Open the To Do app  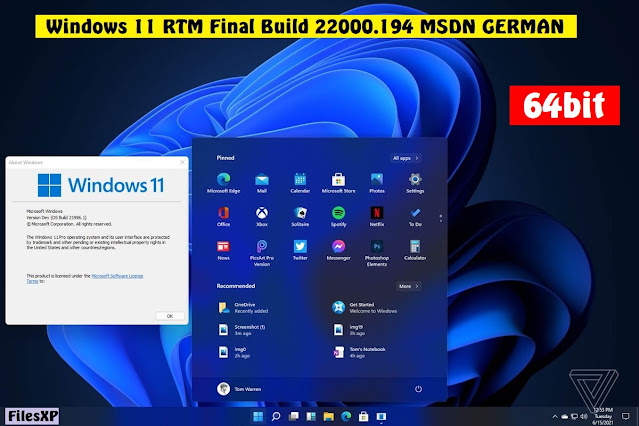[x=415, y=216]
